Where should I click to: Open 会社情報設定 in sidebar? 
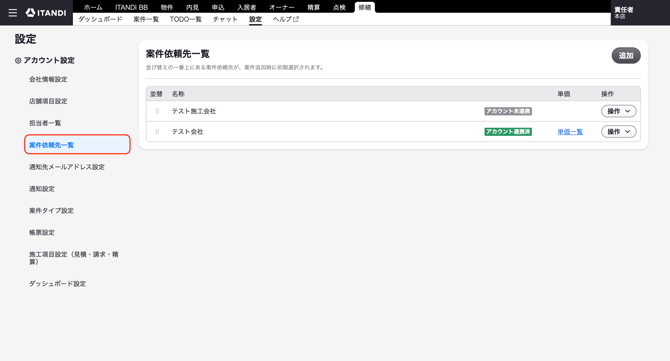tap(48, 79)
